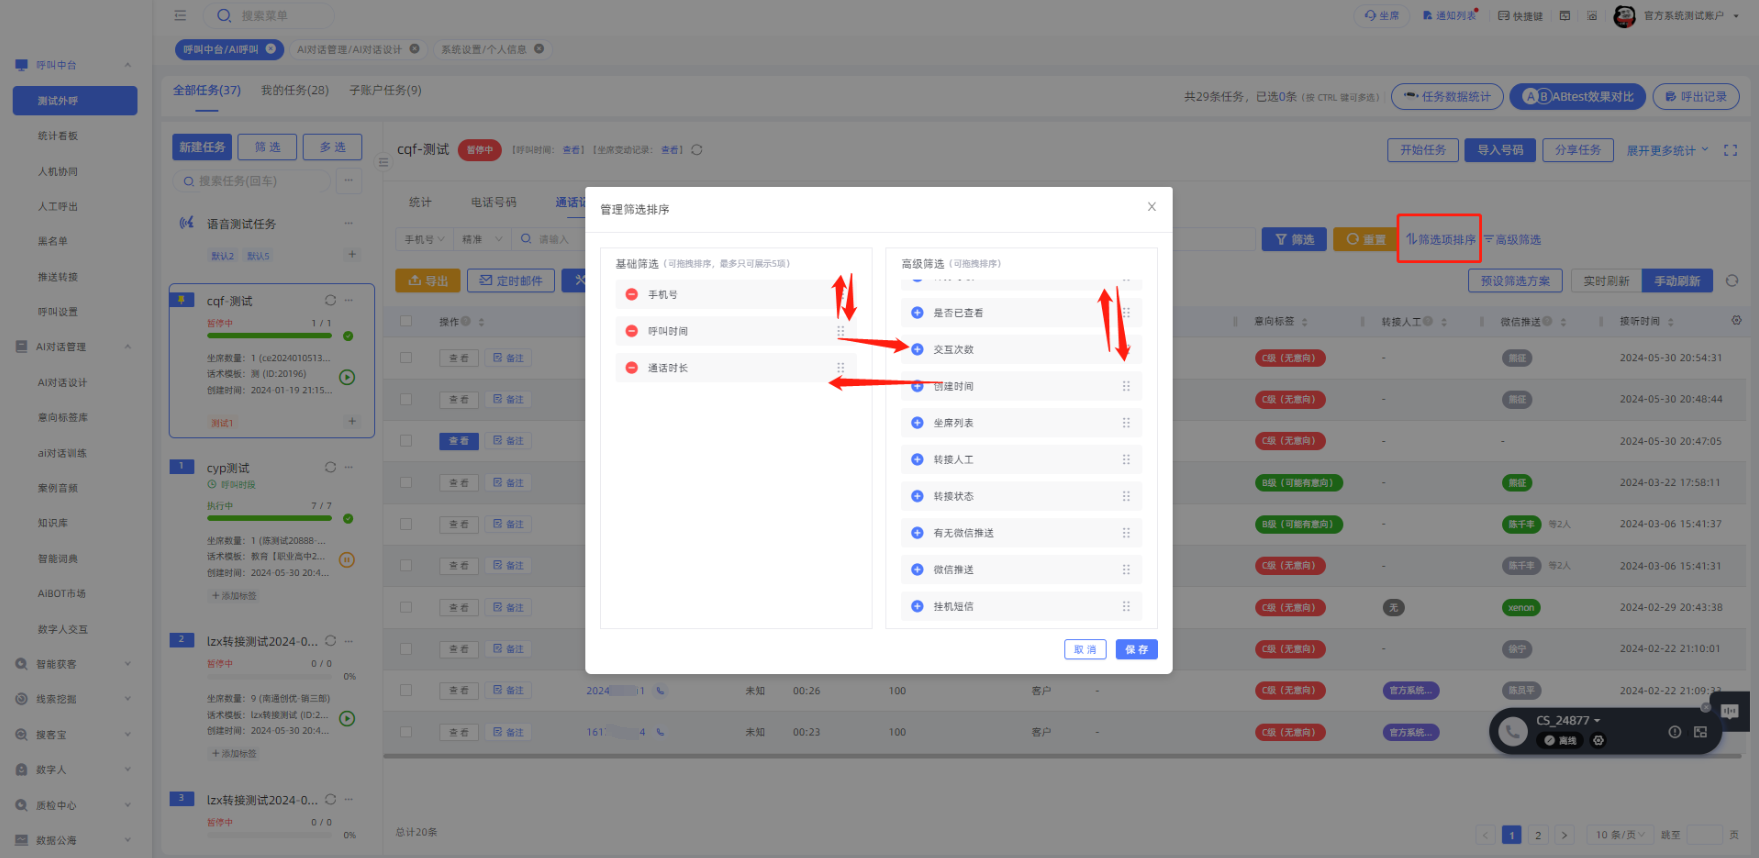The image size is (1759, 858).
Task: Expand the 展开更多统计 dropdown
Action: (1666, 150)
